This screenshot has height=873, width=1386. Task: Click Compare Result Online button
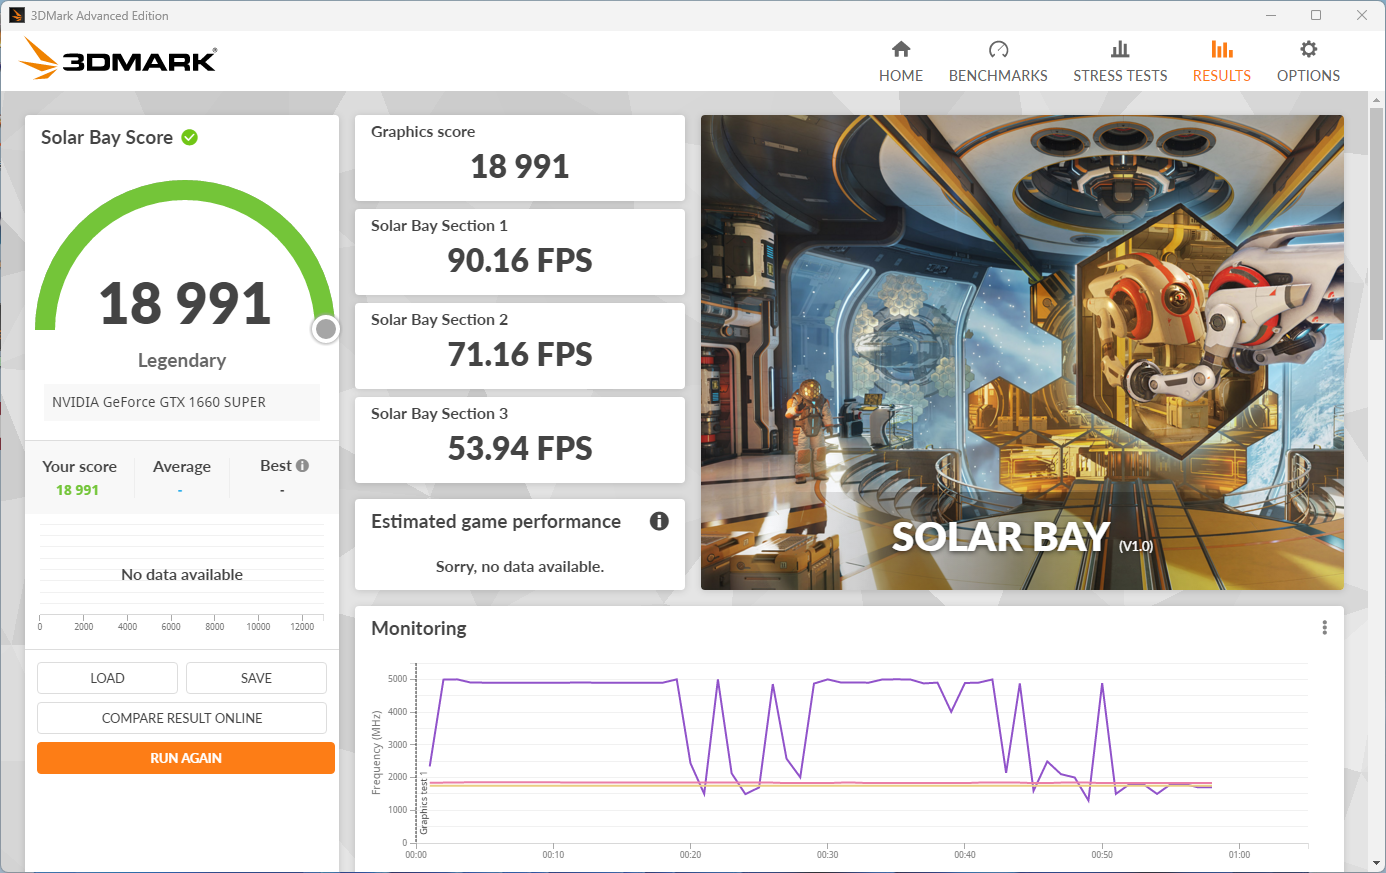(x=182, y=718)
